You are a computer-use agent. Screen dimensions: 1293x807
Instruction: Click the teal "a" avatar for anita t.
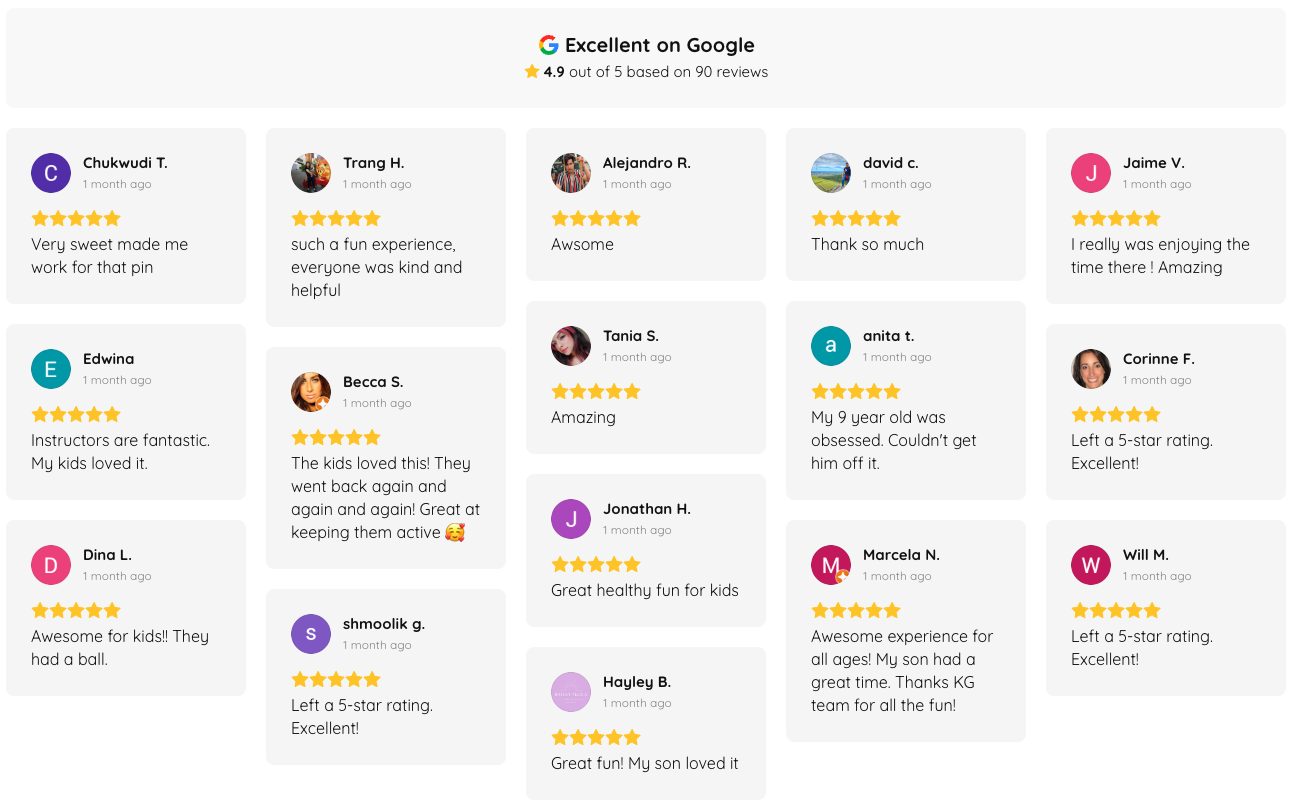coord(831,346)
